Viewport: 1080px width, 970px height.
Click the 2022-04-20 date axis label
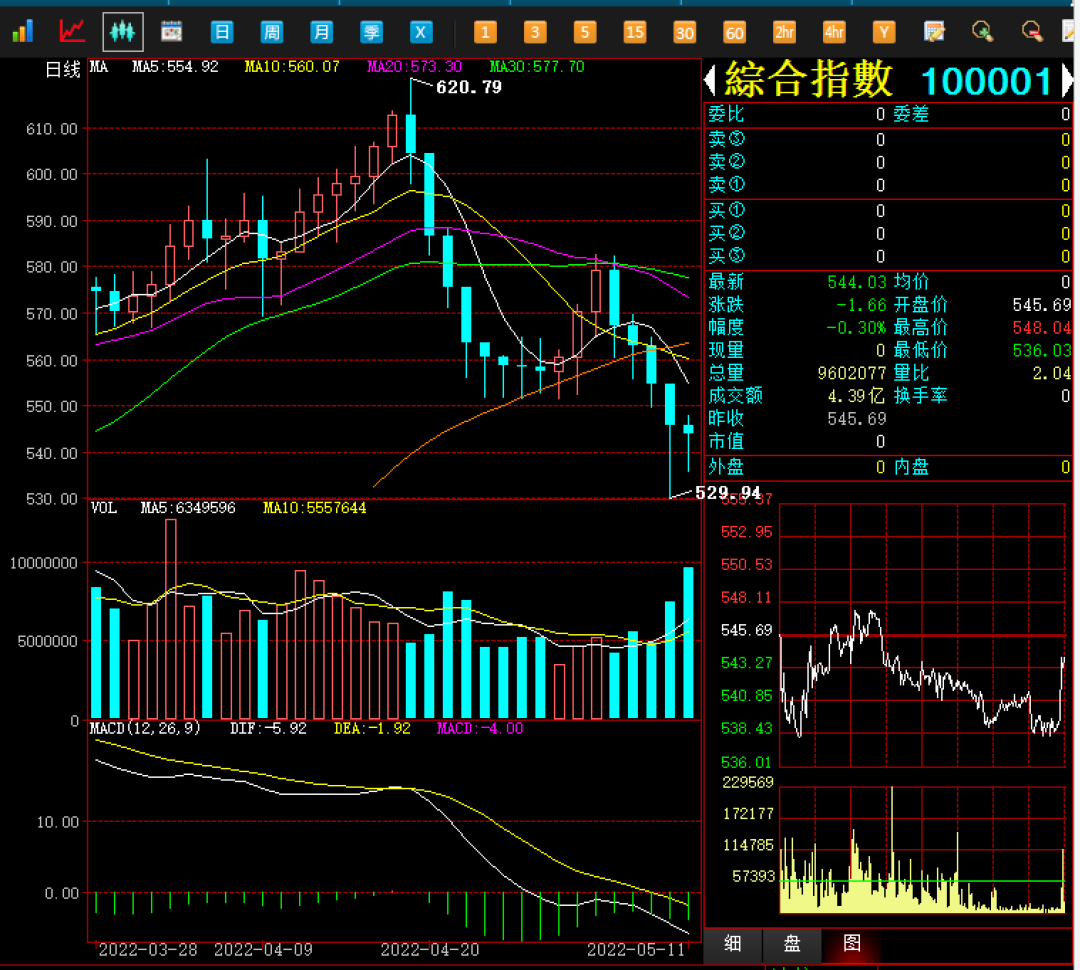pyautogui.click(x=430, y=950)
